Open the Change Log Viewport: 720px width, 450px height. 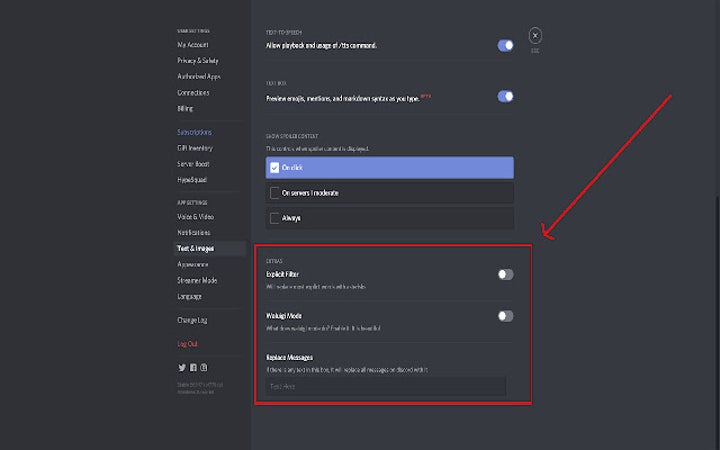click(x=192, y=320)
